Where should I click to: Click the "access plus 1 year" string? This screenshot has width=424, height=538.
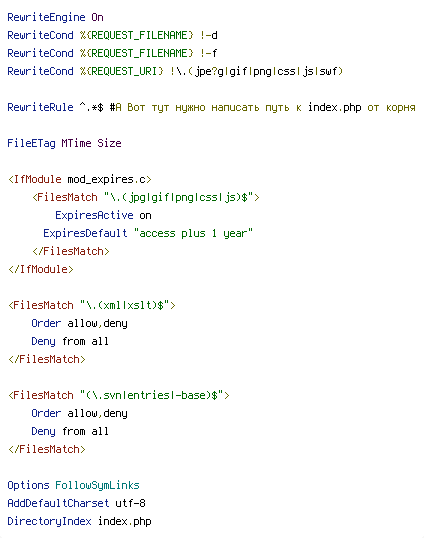point(193,233)
